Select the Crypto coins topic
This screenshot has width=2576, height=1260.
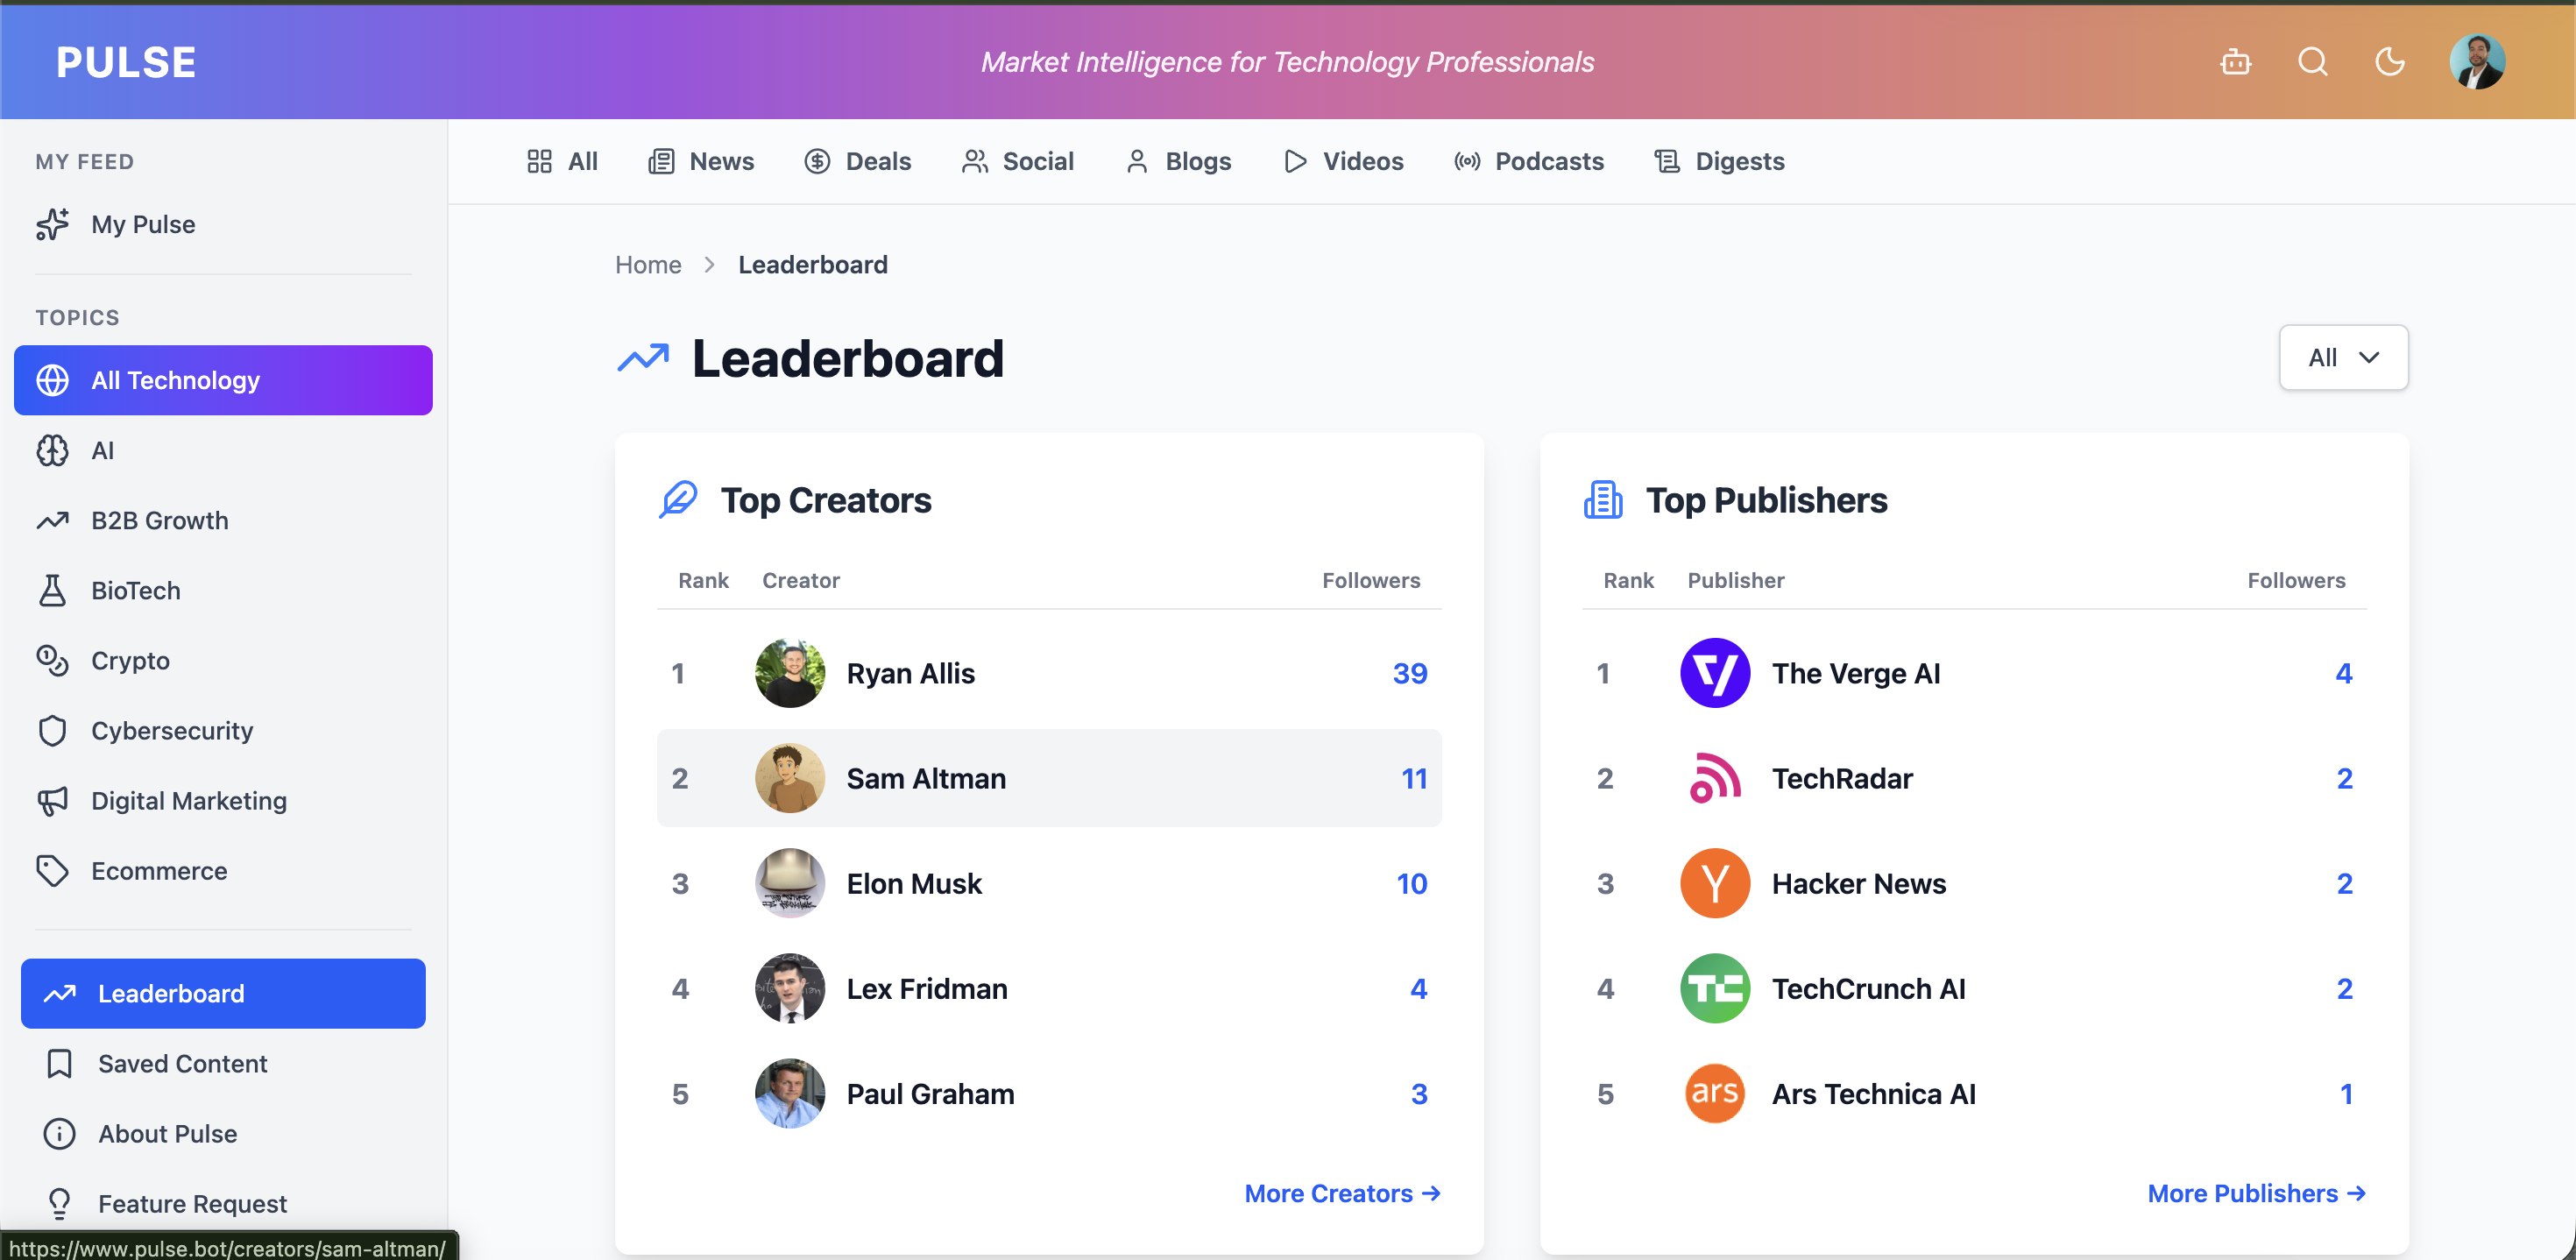[x=130, y=660]
